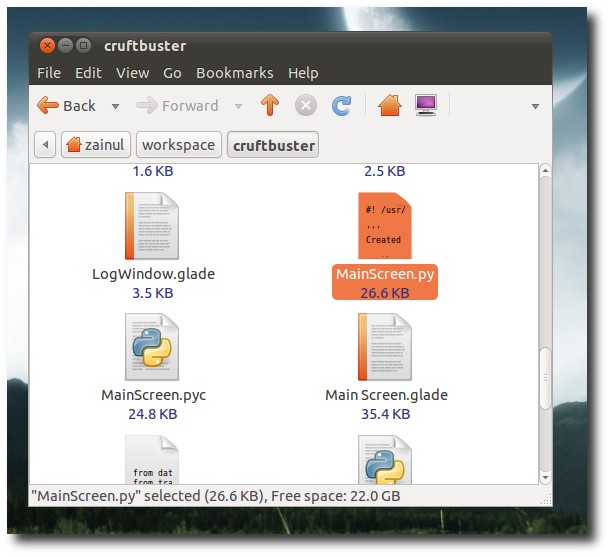Close the cruftbuster window

coord(47,46)
